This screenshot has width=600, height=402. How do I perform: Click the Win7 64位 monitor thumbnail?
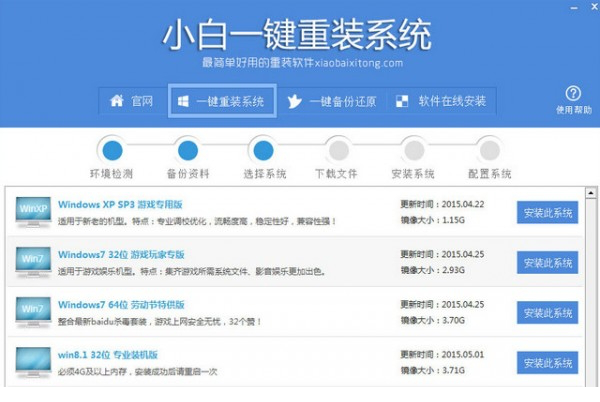[33, 312]
